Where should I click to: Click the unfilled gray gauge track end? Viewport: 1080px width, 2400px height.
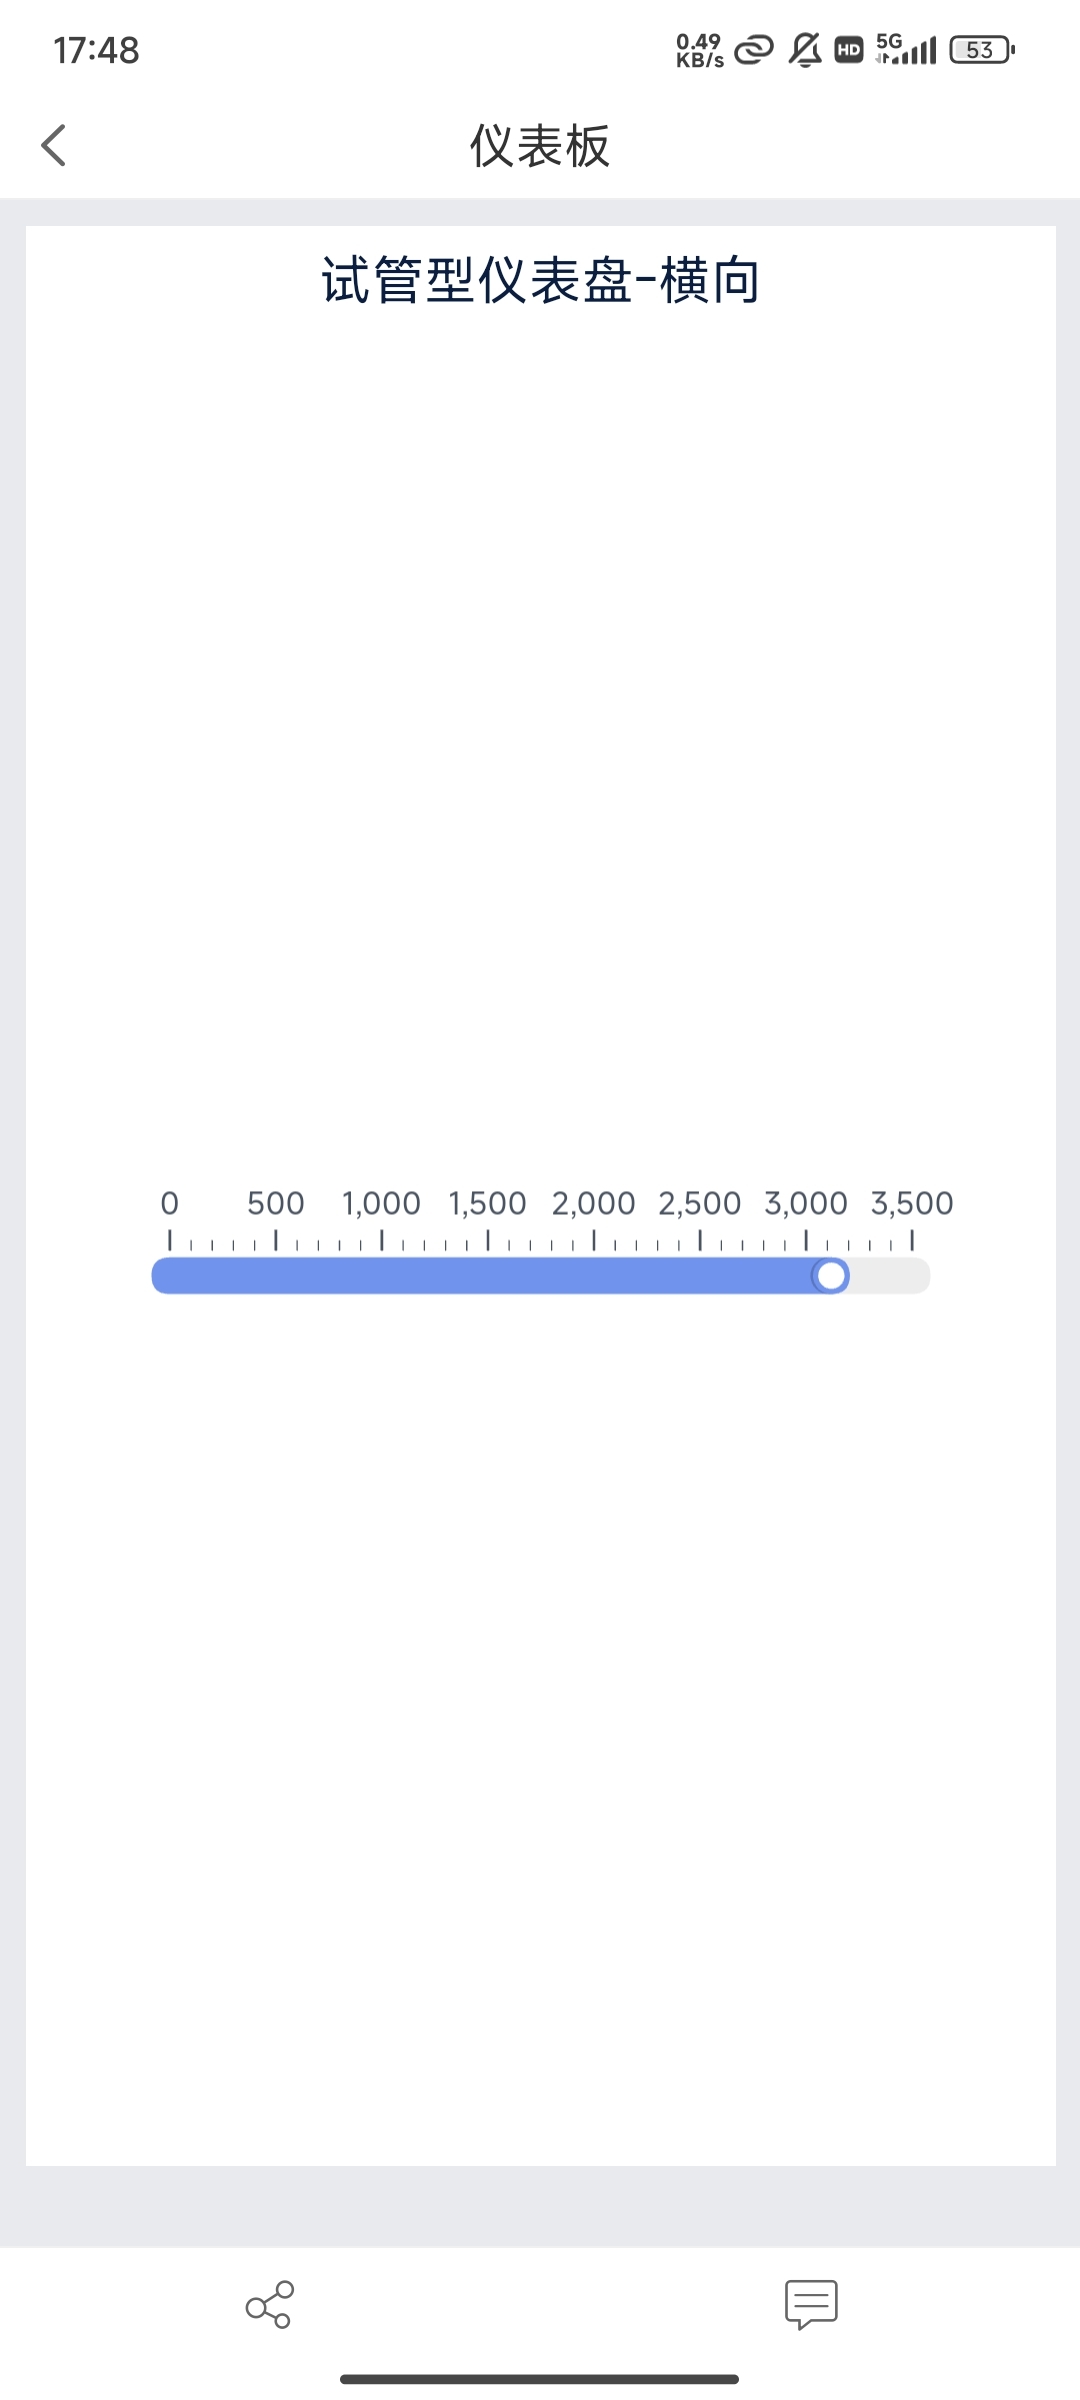click(x=895, y=1276)
